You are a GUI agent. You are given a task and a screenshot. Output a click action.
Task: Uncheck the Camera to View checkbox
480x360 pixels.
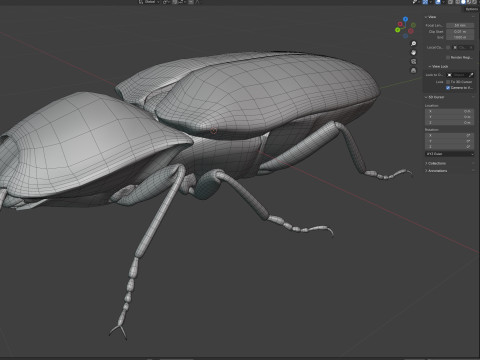(448, 88)
